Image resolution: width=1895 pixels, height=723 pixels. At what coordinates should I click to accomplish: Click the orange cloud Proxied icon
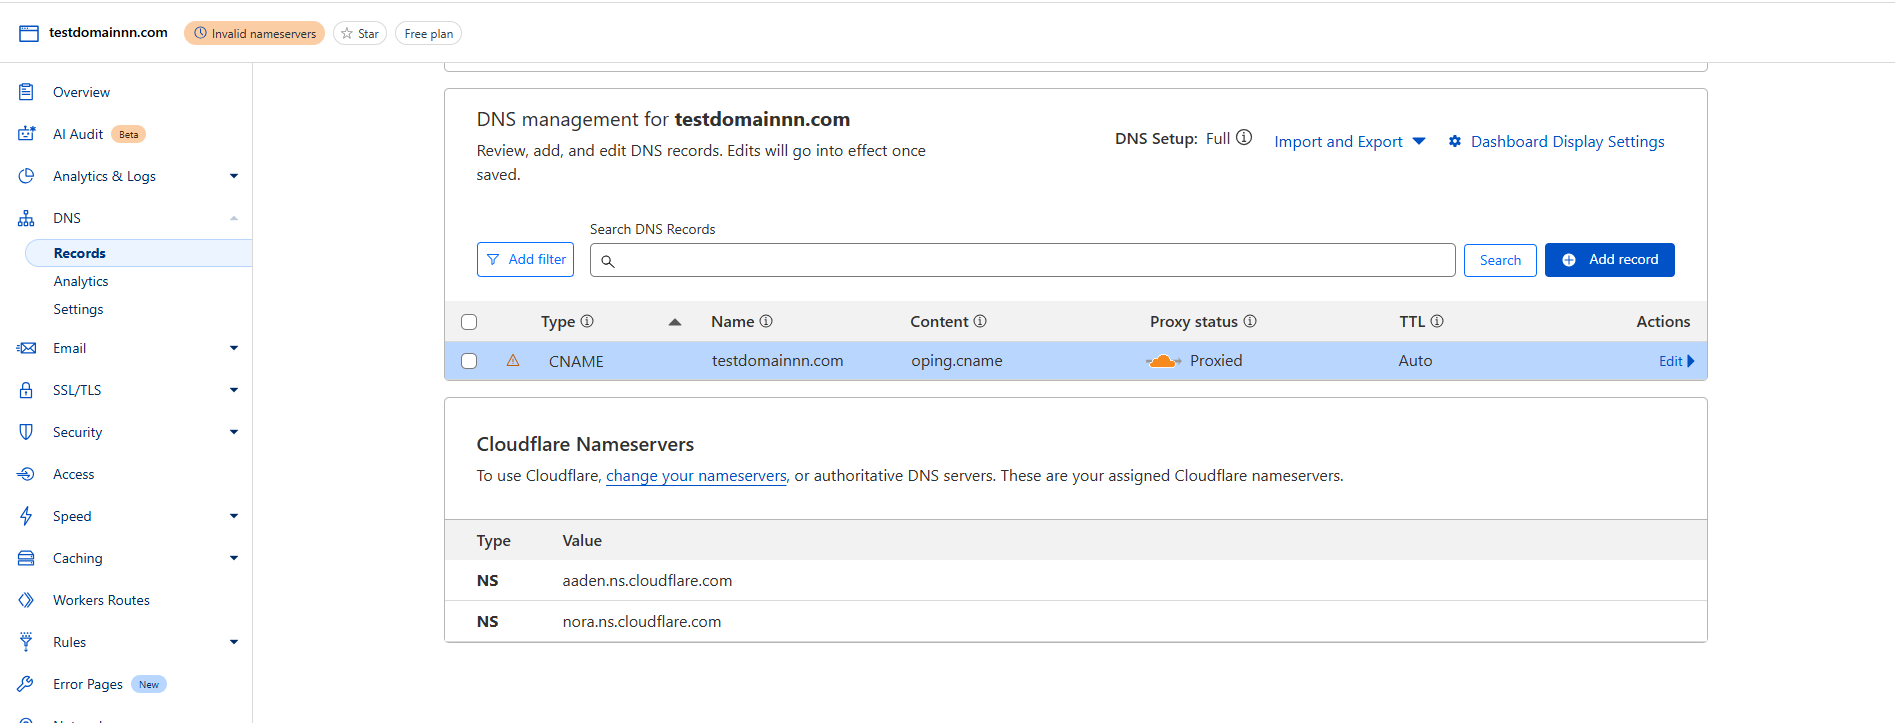point(1163,361)
